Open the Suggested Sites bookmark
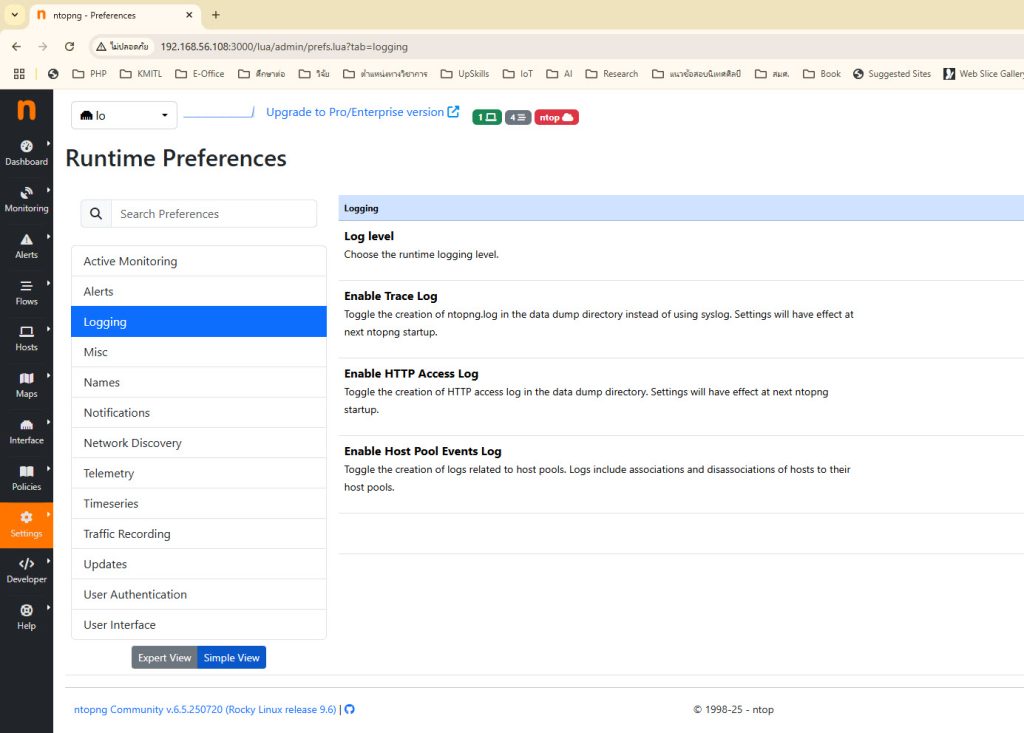Image resolution: width=1024 pixels, height=733 pixels. 892,74
